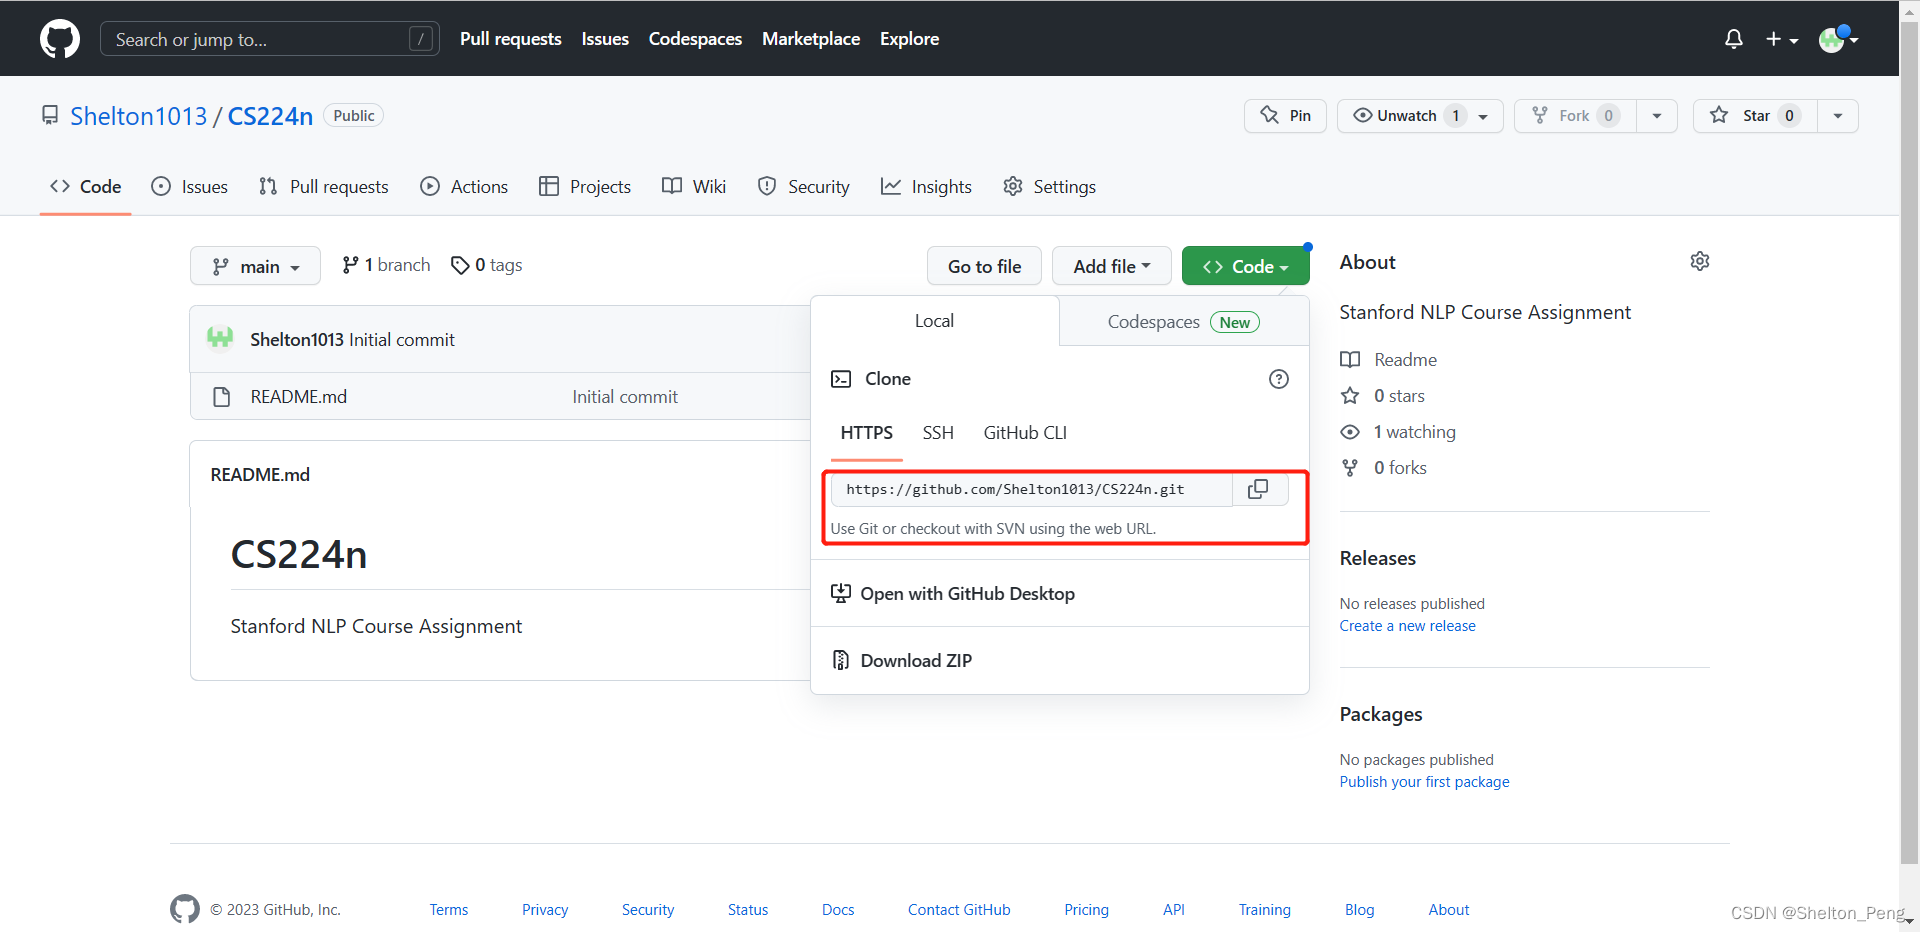This screenshot has height=932, width=1920.
Task: Open the footer GitHub logo icon
Action: 185,909
